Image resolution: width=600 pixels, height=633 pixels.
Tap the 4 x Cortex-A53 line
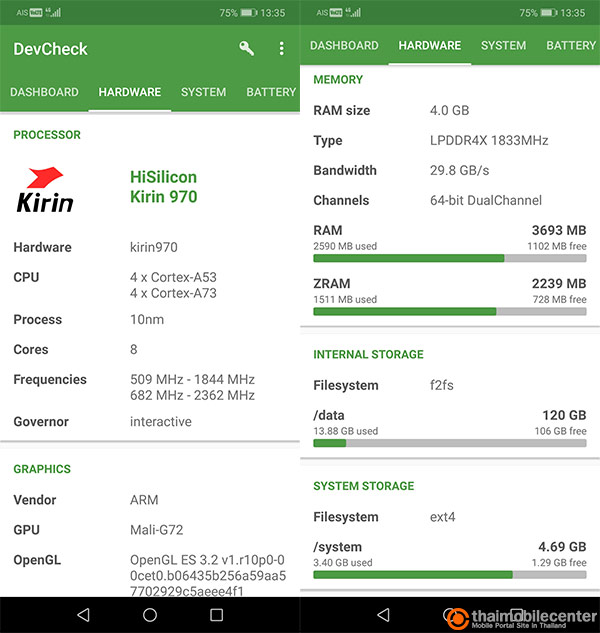pyautogui.click(x=173, y=277)
